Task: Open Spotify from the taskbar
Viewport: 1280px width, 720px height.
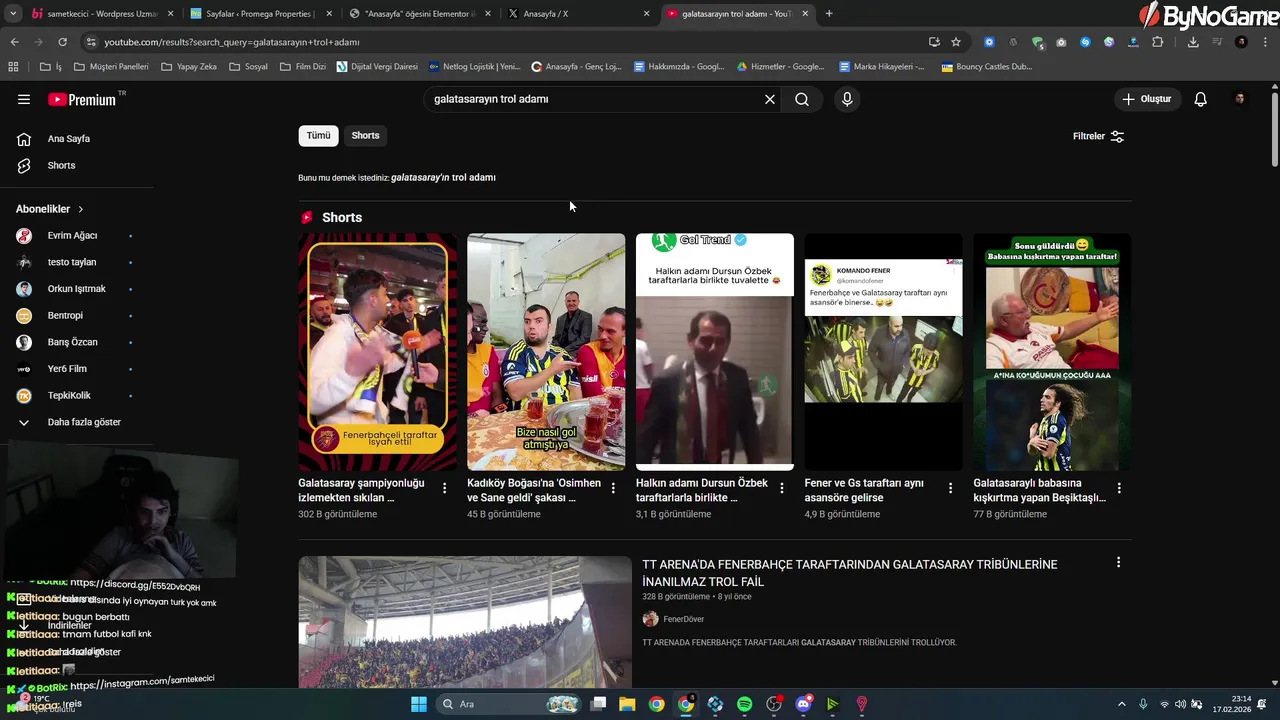Action: pos(745,704)
